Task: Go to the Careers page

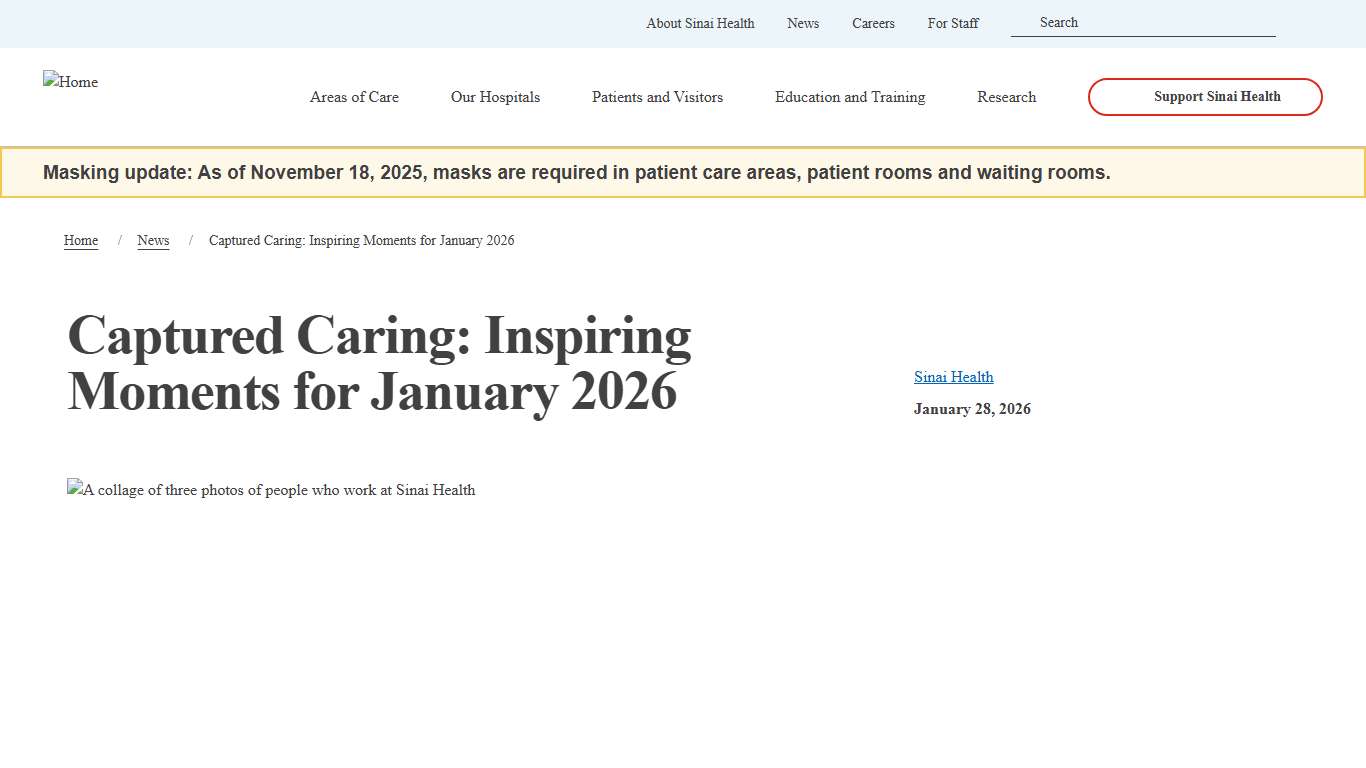Action: pos(873,23)
